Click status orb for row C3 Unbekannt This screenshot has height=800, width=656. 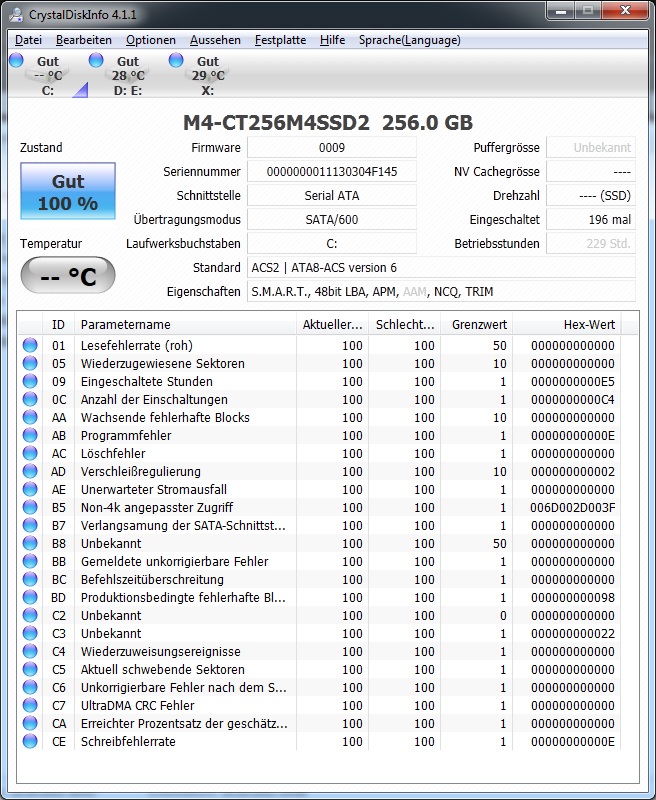30,633
